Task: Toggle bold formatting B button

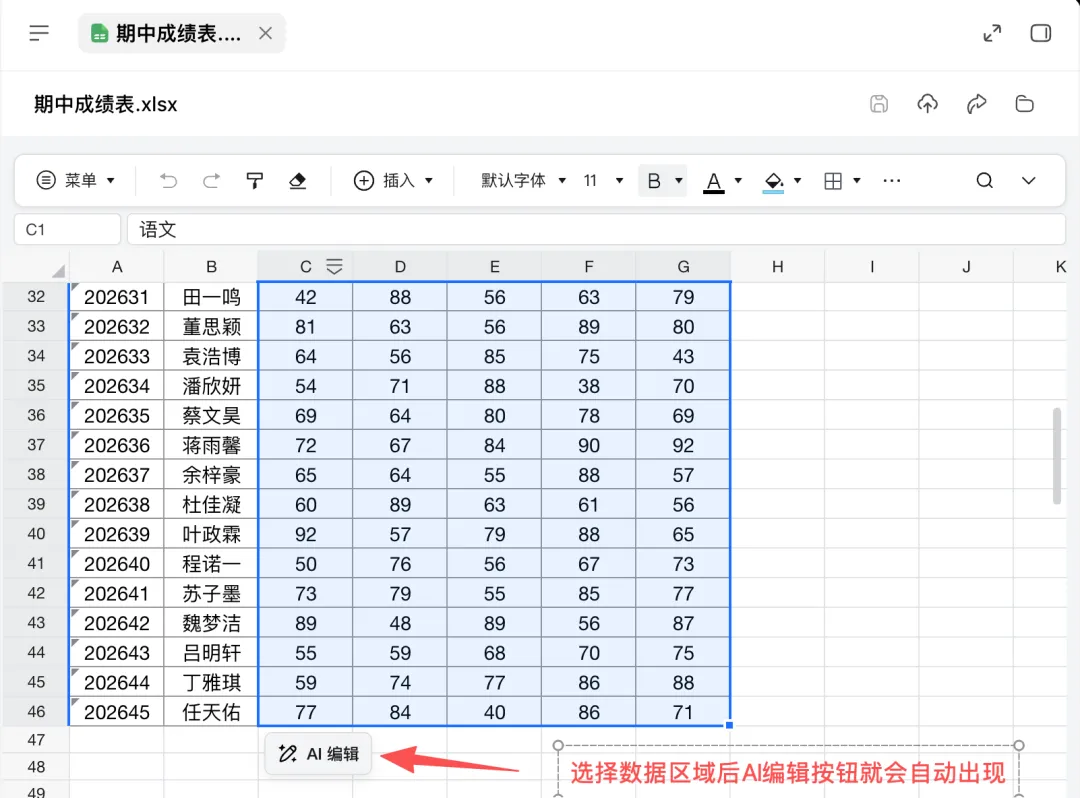Action: pos(654,181)
